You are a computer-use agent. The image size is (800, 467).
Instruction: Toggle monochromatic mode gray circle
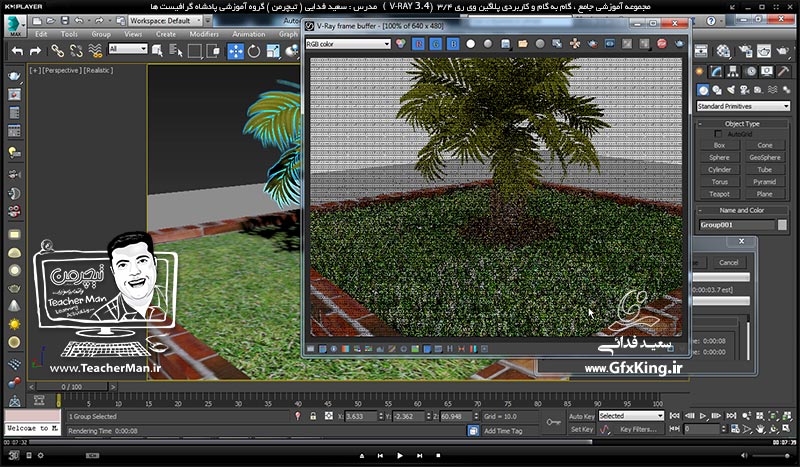click(488, 44)
